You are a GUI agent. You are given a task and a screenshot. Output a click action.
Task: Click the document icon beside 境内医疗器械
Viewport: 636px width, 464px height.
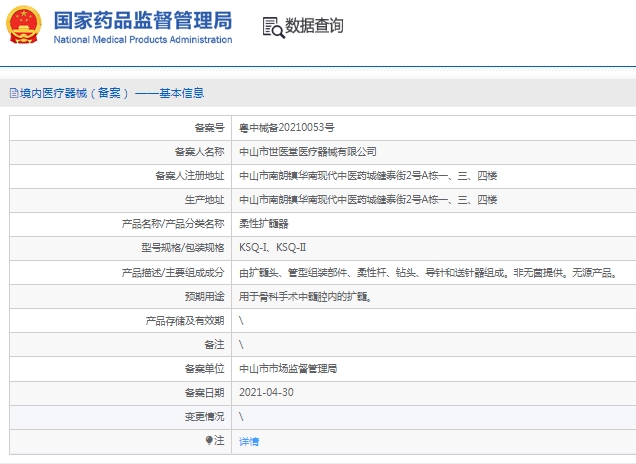pos(14,93)
